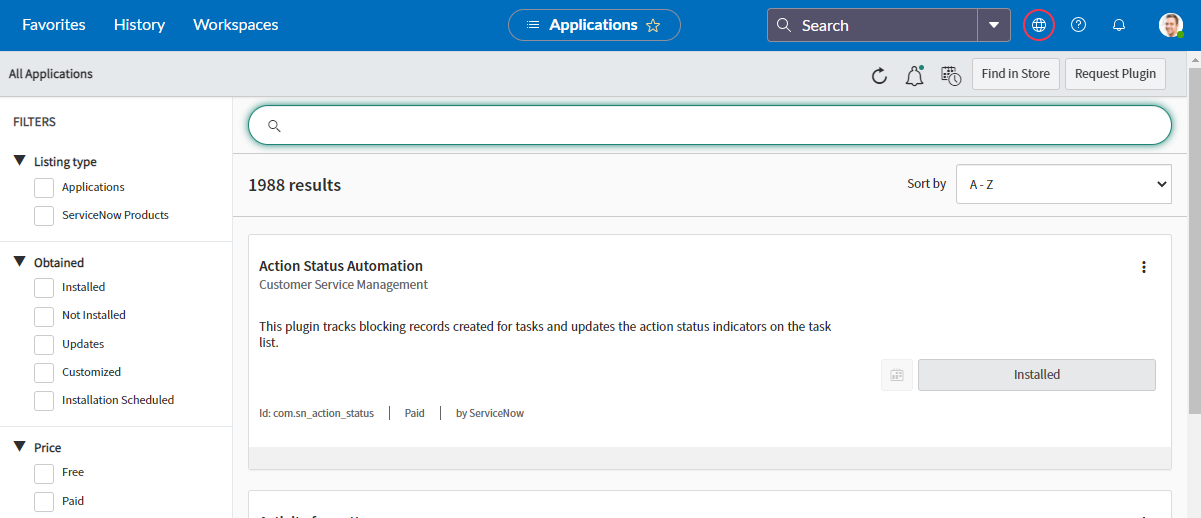This screenshot has width=1201, height=518.
Task: Click the Applications title pill
Action: (594, 25)
